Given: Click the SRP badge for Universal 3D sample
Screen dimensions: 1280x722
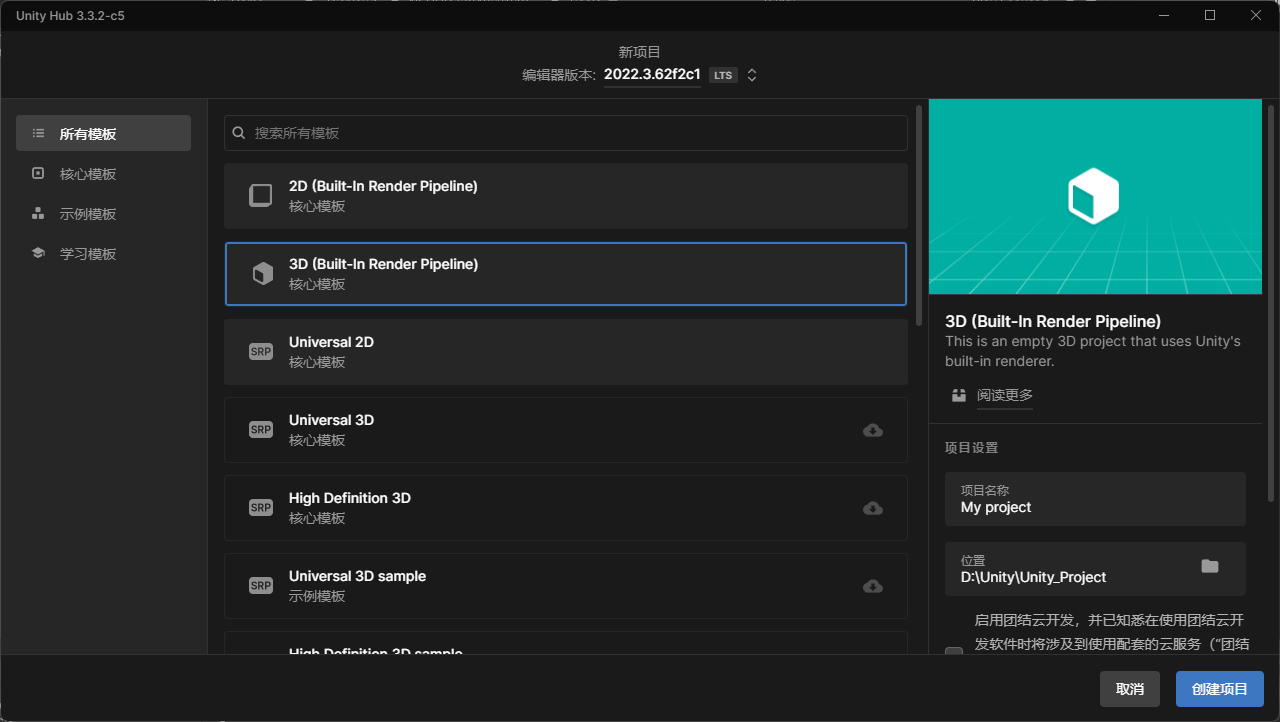Looking at the screenshot, I should click(261, 586).
